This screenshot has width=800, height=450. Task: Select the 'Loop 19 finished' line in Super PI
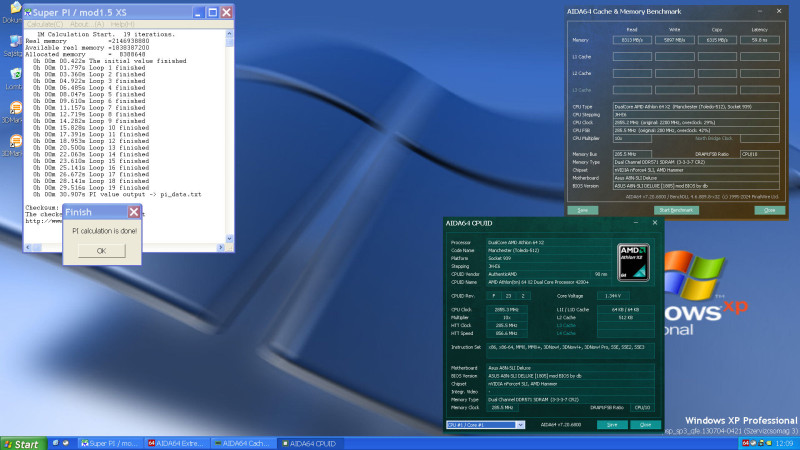coord(91,188)
